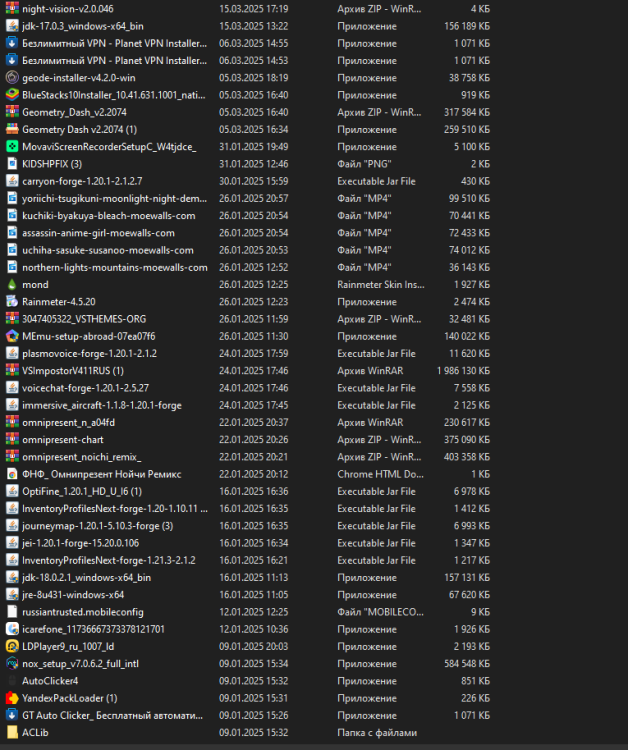Click file name InventoryProfilesNext-forge-1.21.3-2.1.2

[x=109, y=560]
